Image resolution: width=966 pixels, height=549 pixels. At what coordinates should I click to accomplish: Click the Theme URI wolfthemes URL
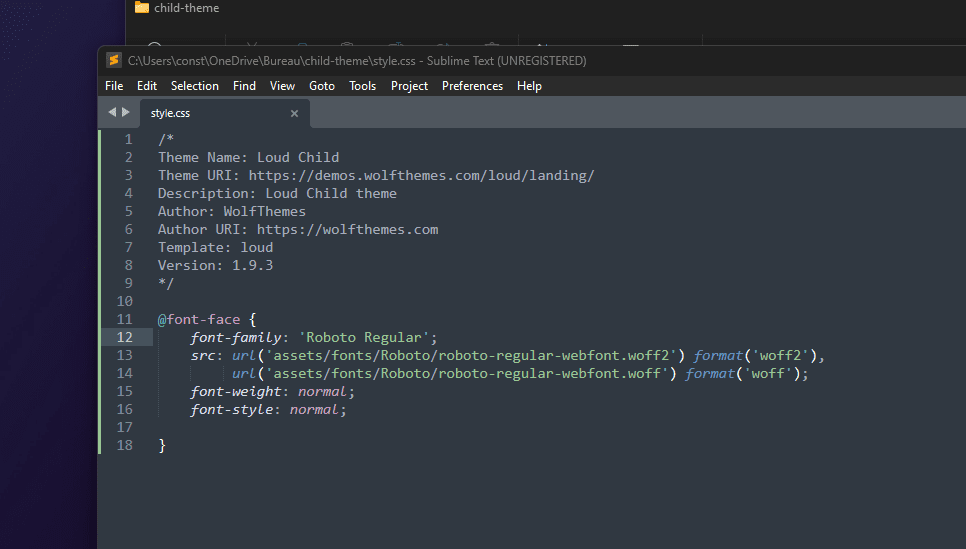(x=421, y=176)
